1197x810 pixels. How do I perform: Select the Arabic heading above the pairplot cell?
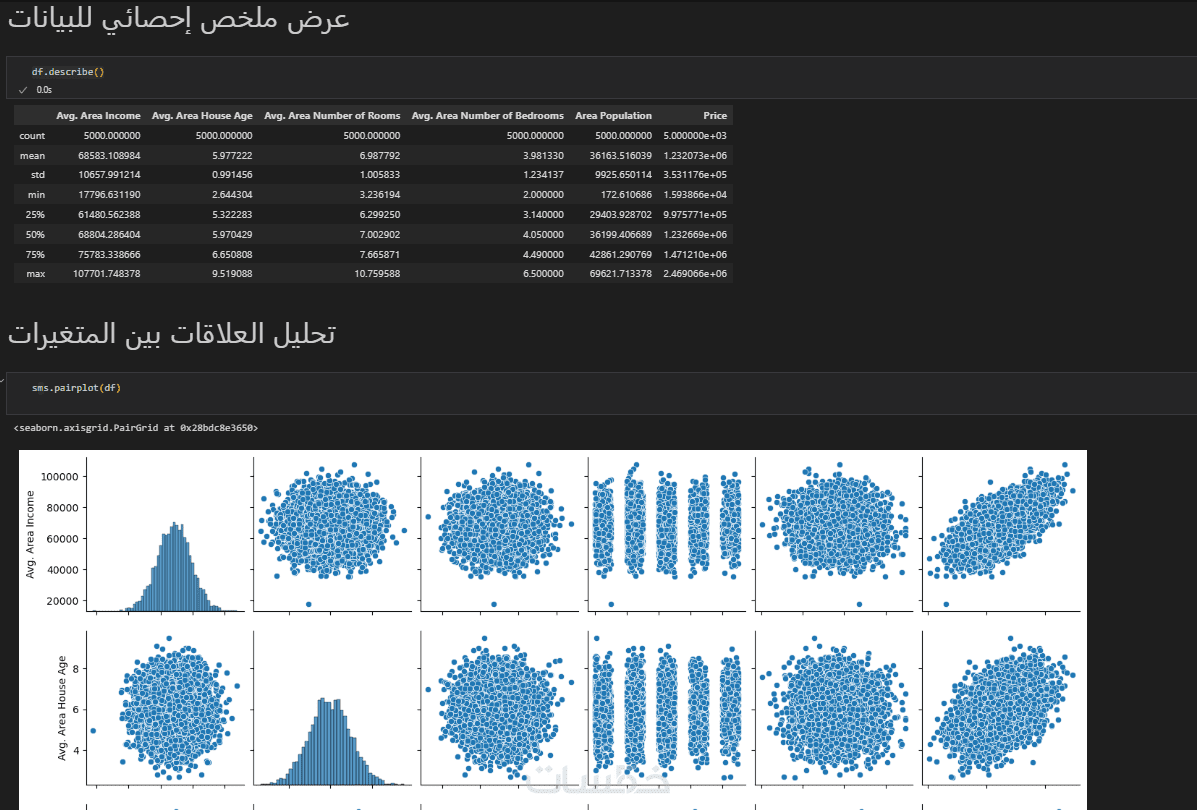[x=172, y=334]
